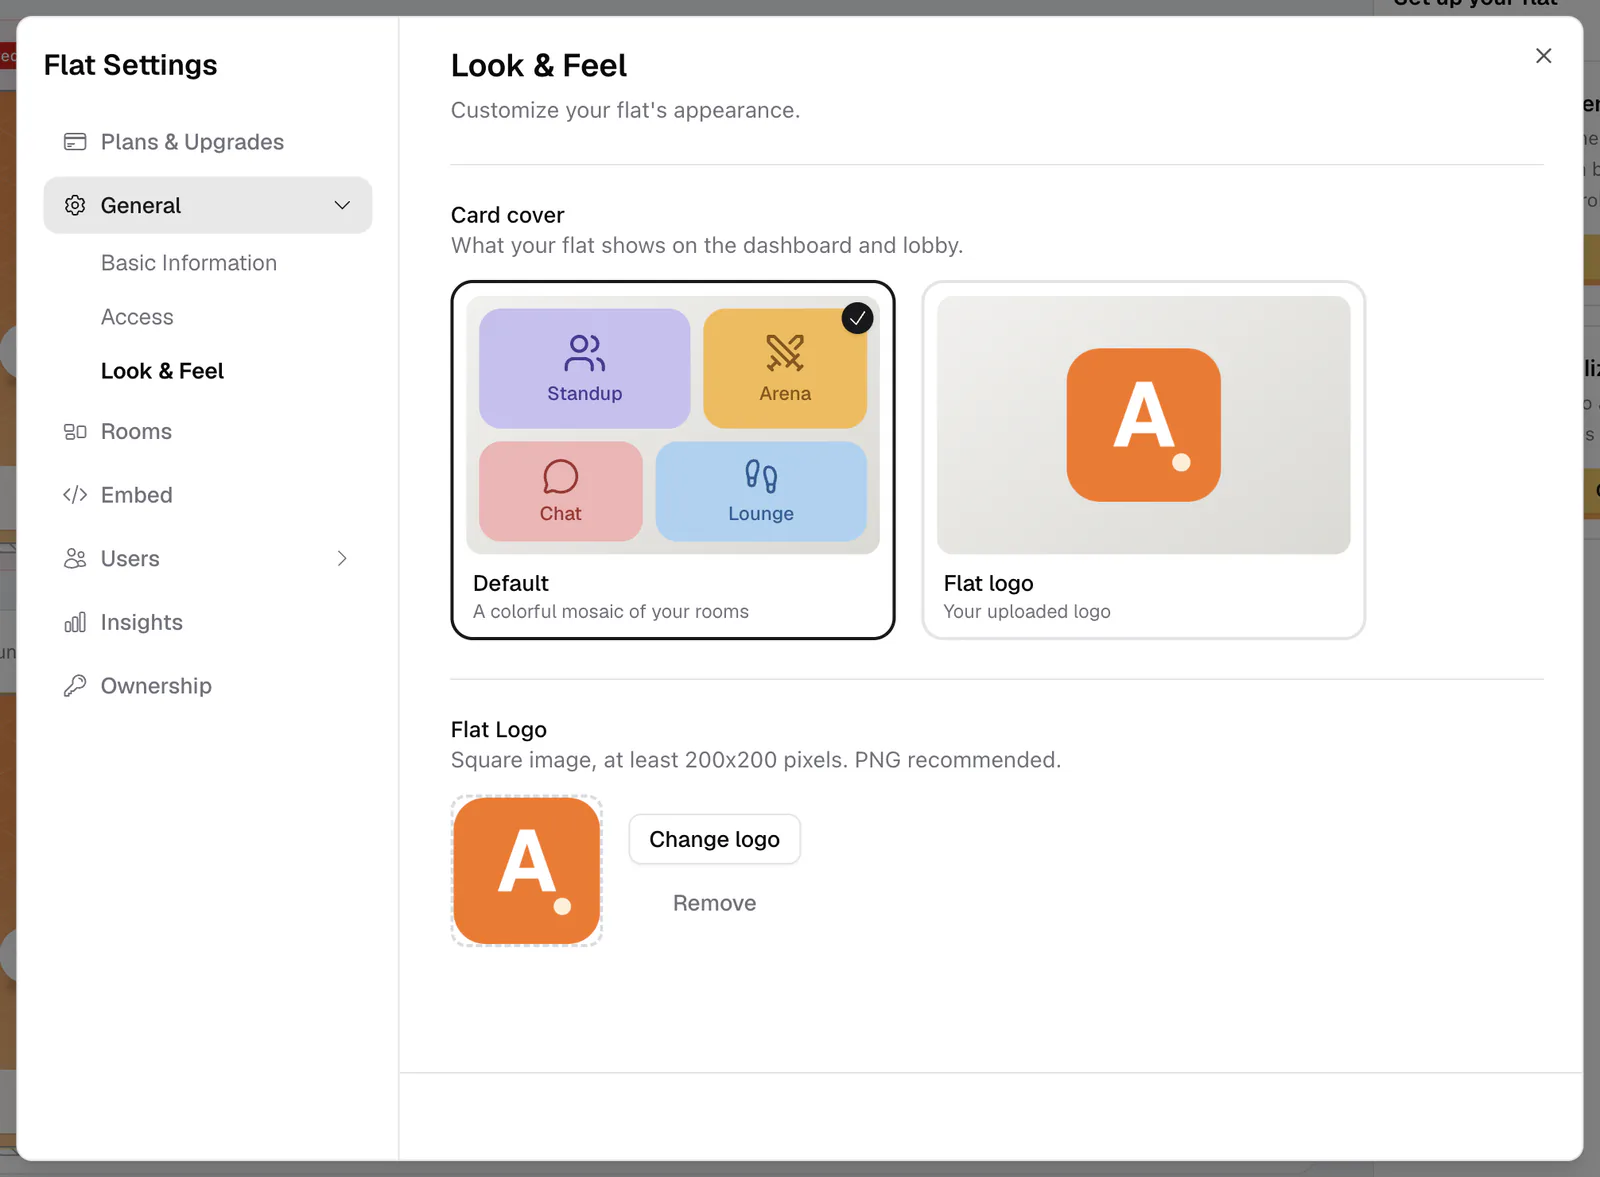The height and width of the screenshot is (1177, 1600).
Task: Open Basic Information settings page
Action: pyautogui.click(x=189, y=263)
